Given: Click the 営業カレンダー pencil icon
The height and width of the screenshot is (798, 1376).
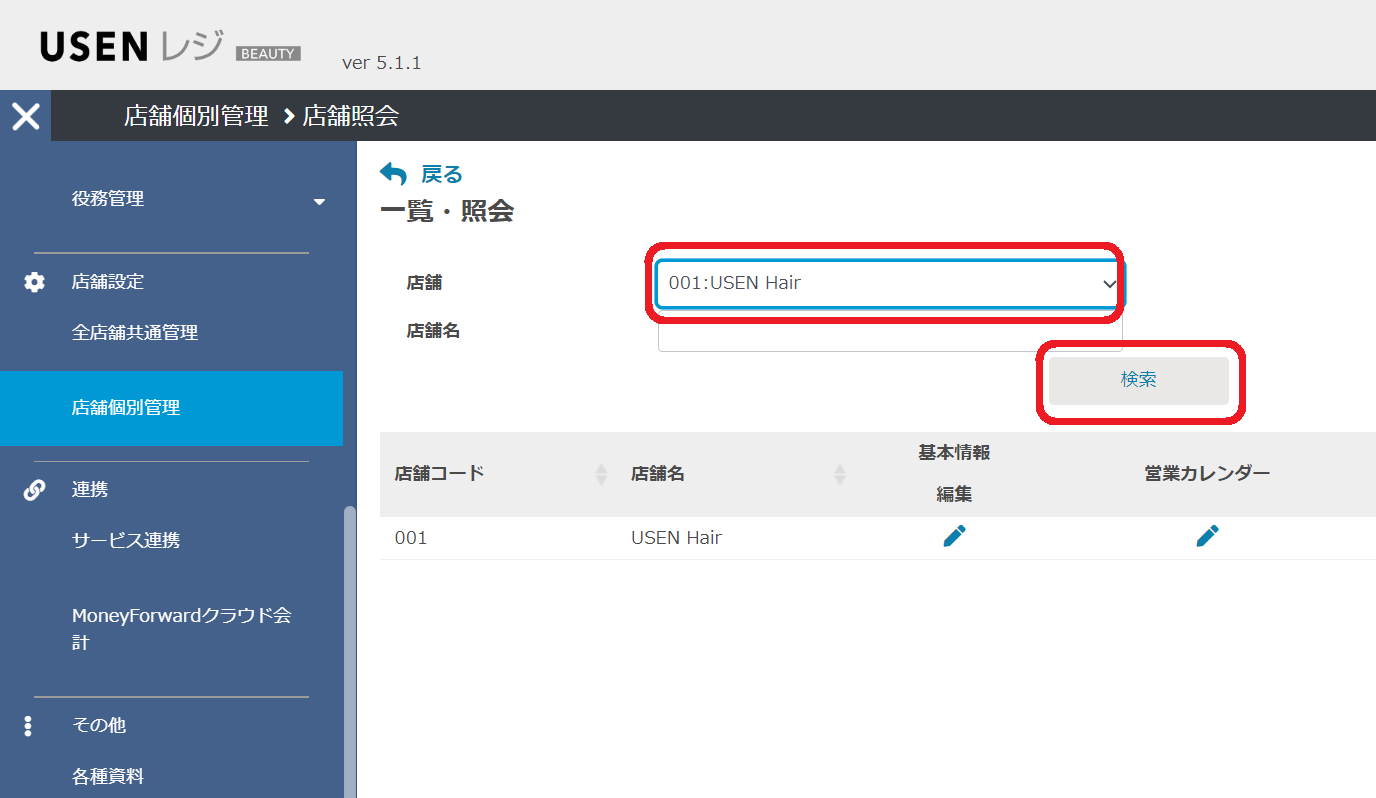Looking at the screenshot, I should pyautogui.click(x=1207, y=537).
